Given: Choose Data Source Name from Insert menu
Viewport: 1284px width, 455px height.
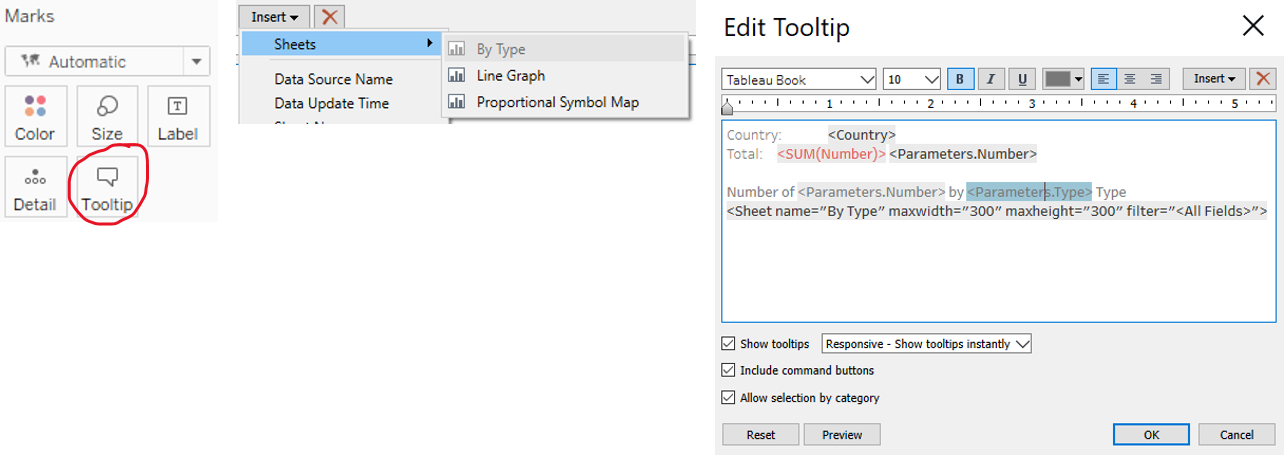Looking at the screenshot, I should coord(334,79).
